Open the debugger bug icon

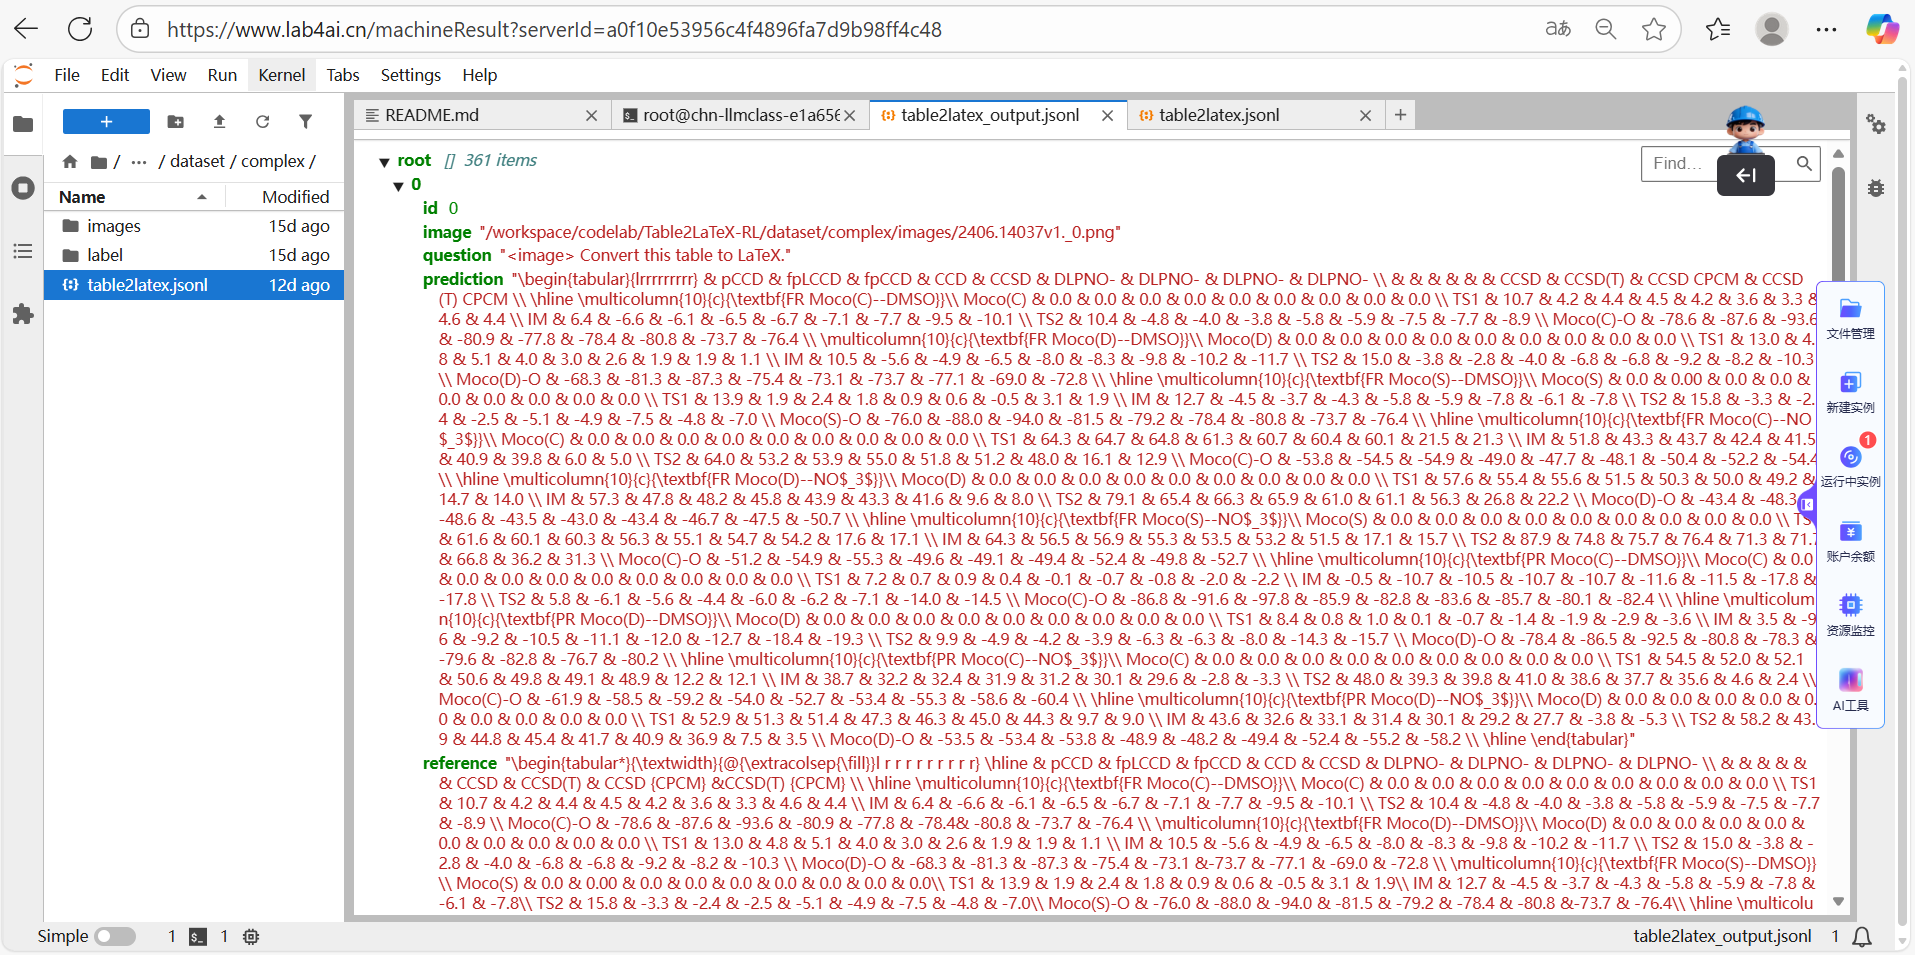pos(1876,188)
